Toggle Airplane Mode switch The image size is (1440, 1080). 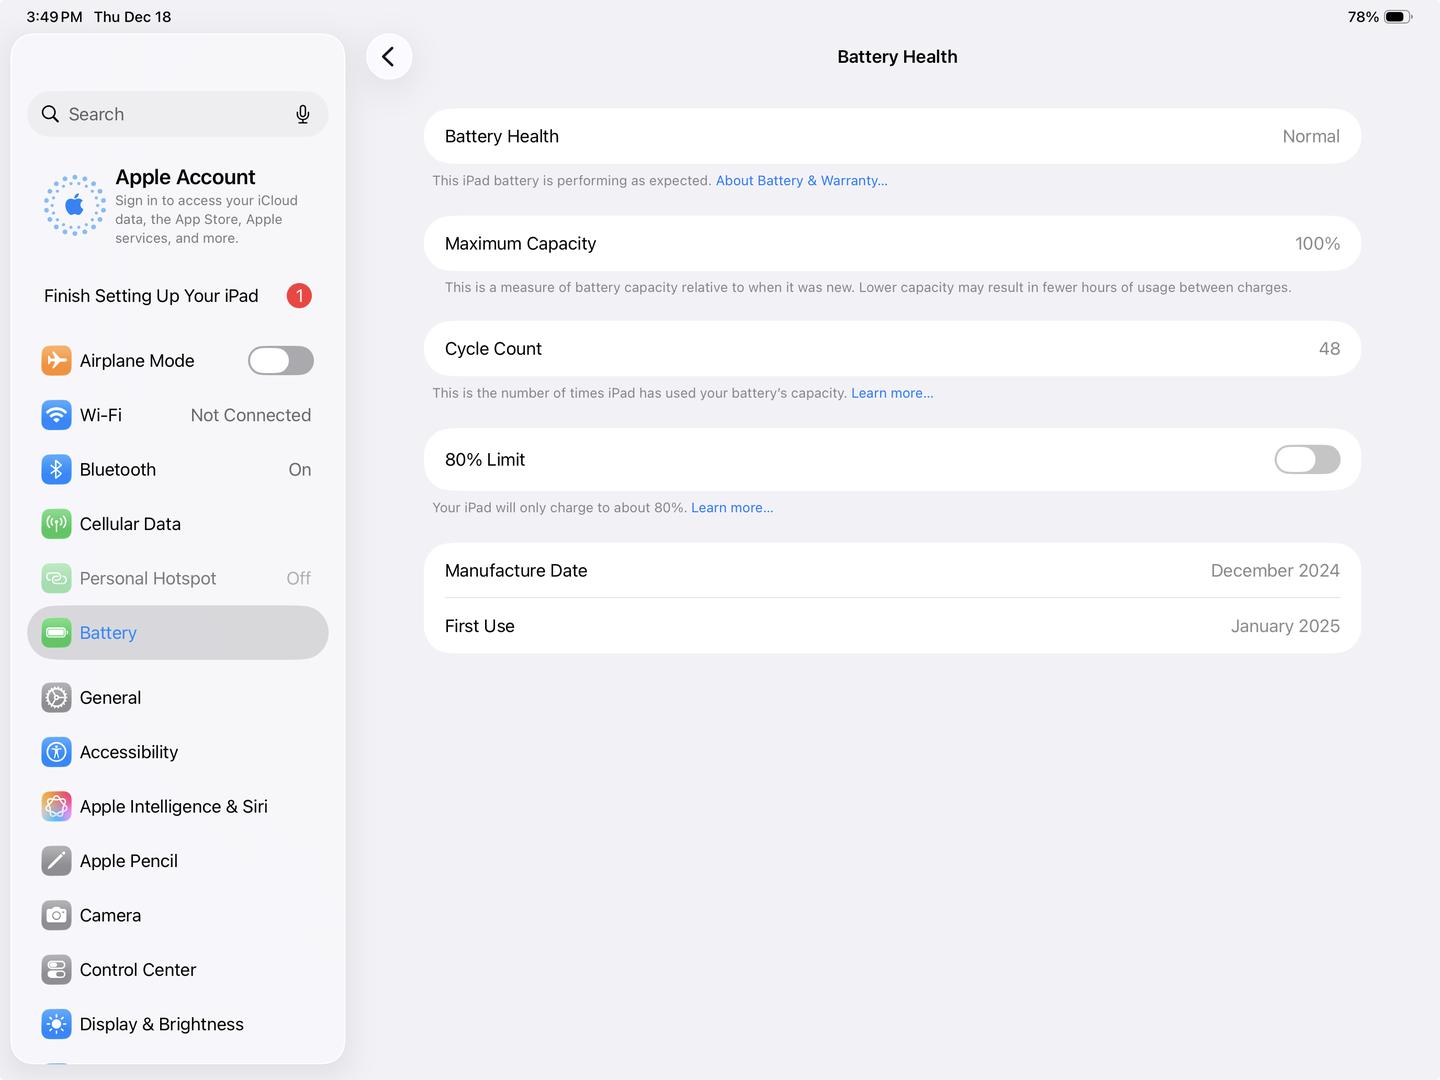281,361
